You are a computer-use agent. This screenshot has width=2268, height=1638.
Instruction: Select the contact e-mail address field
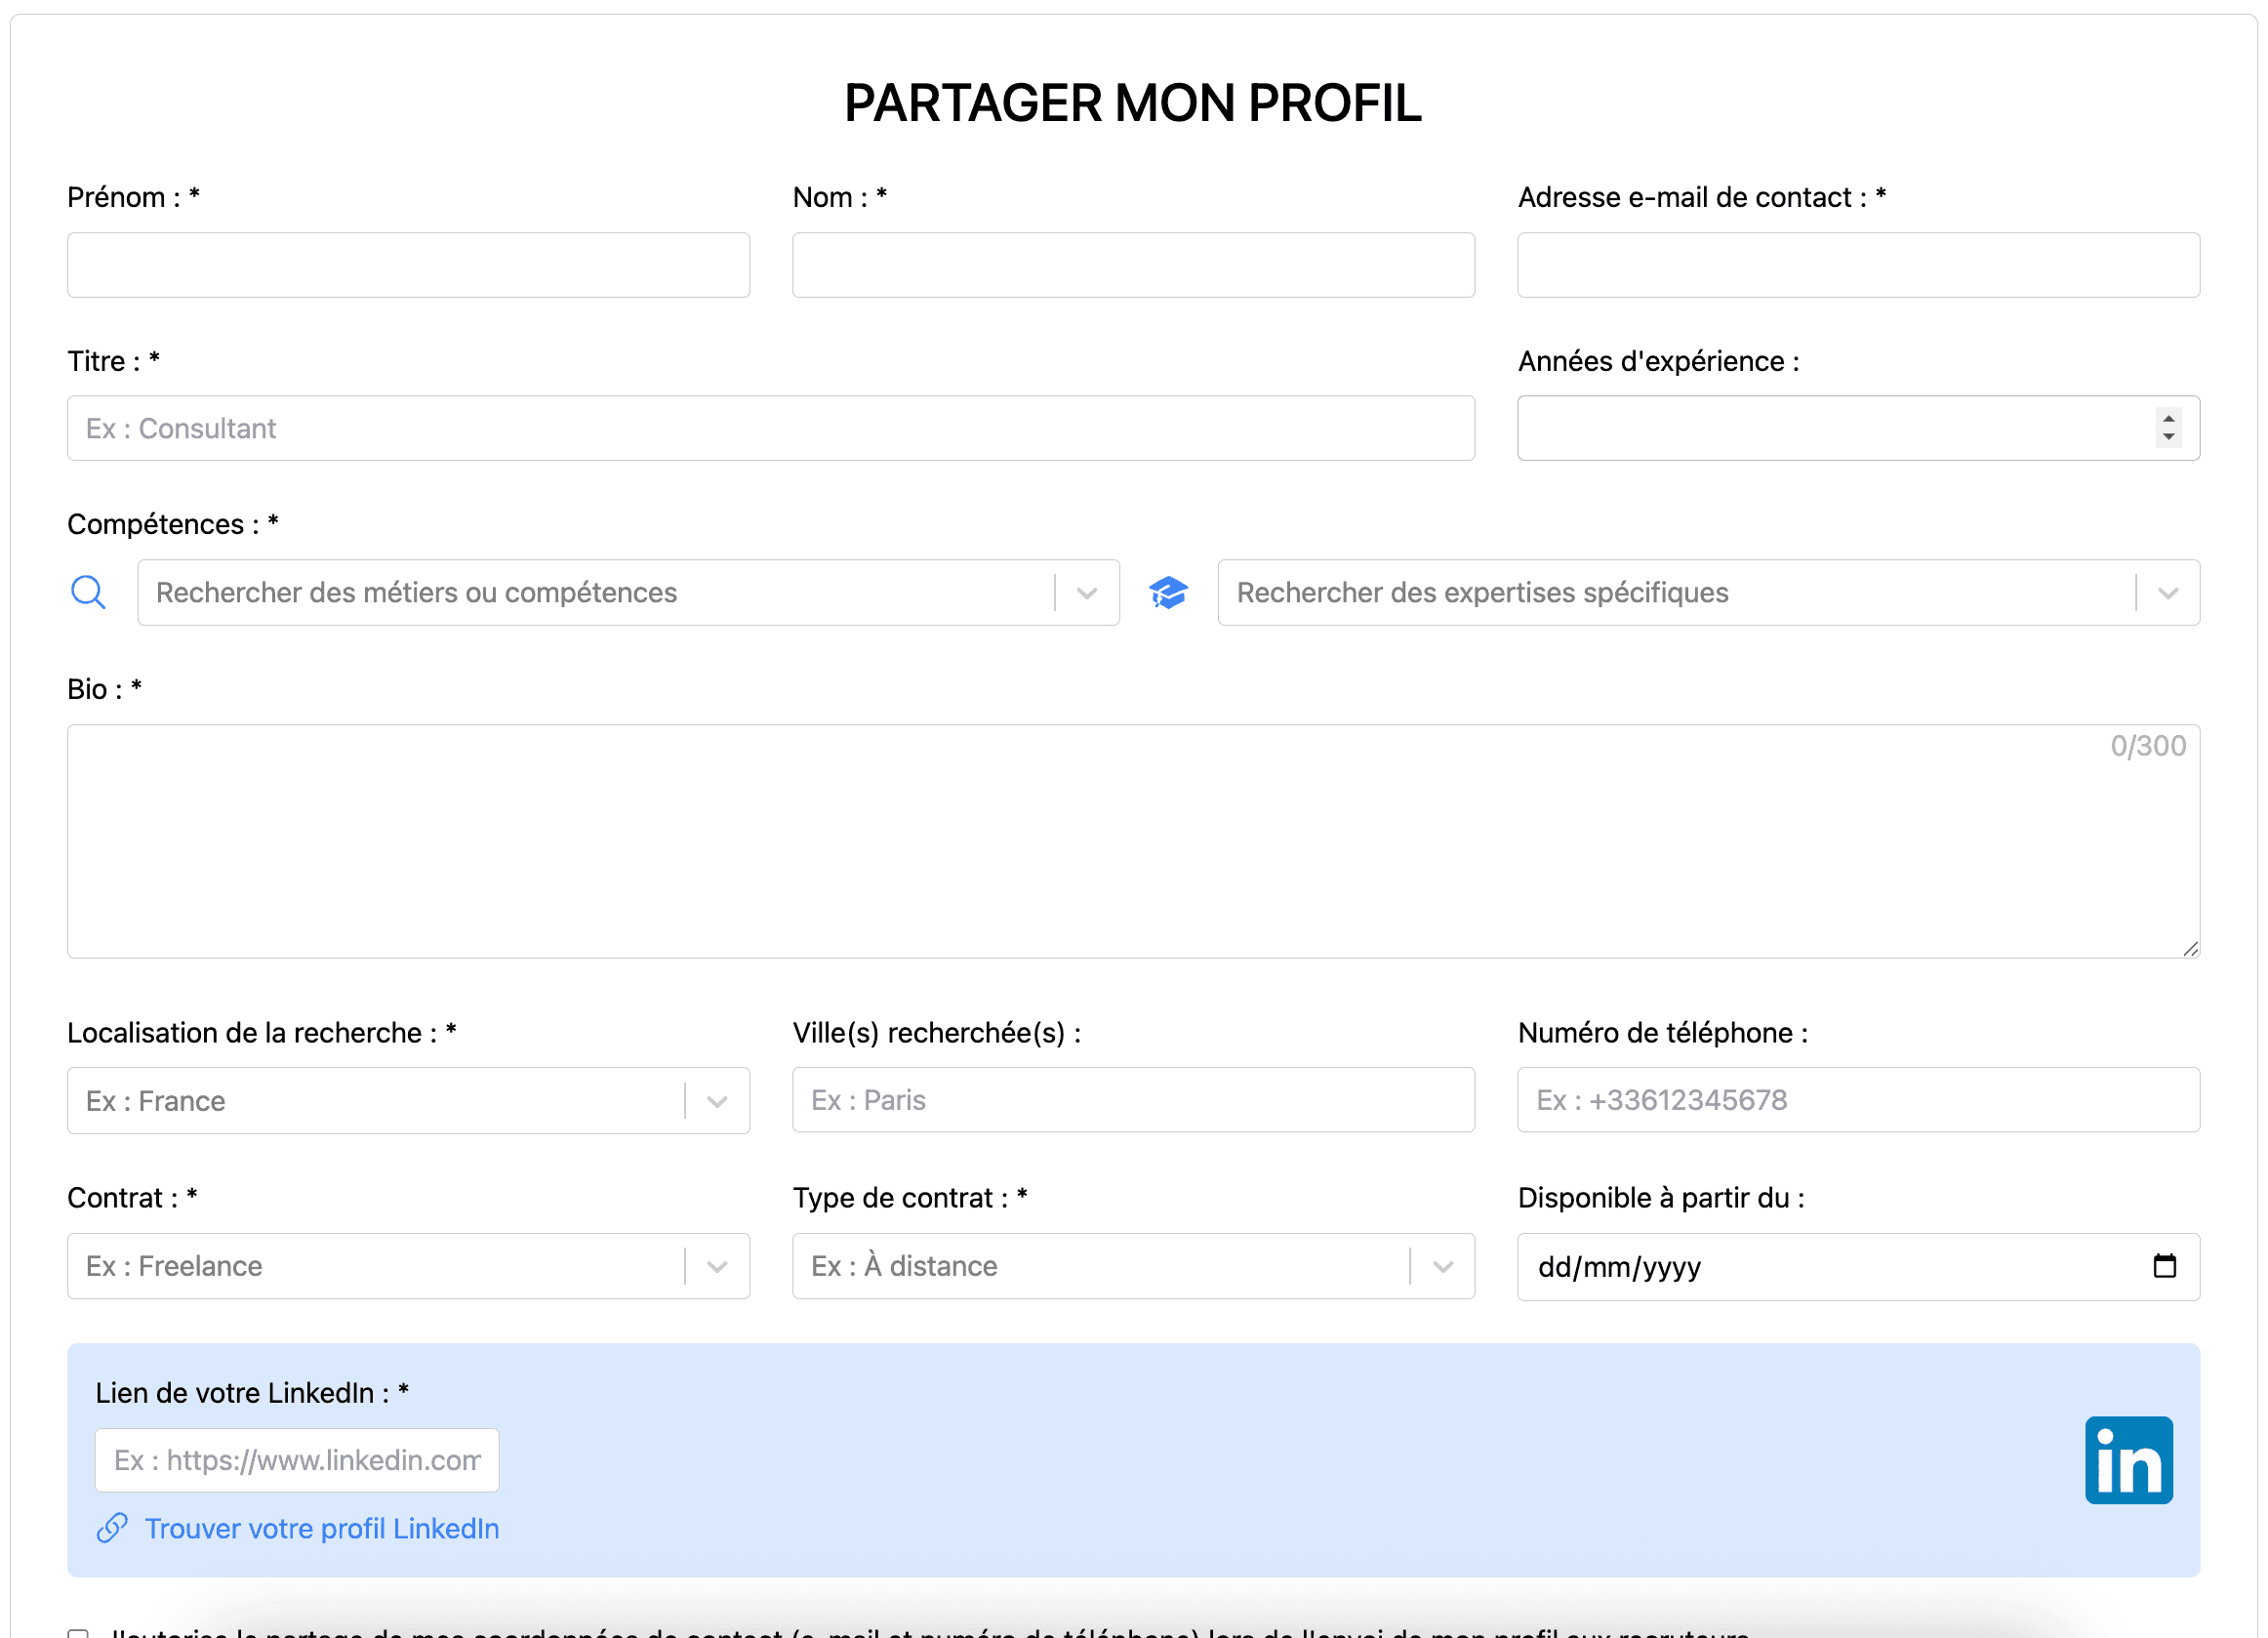pos(1858,265)
